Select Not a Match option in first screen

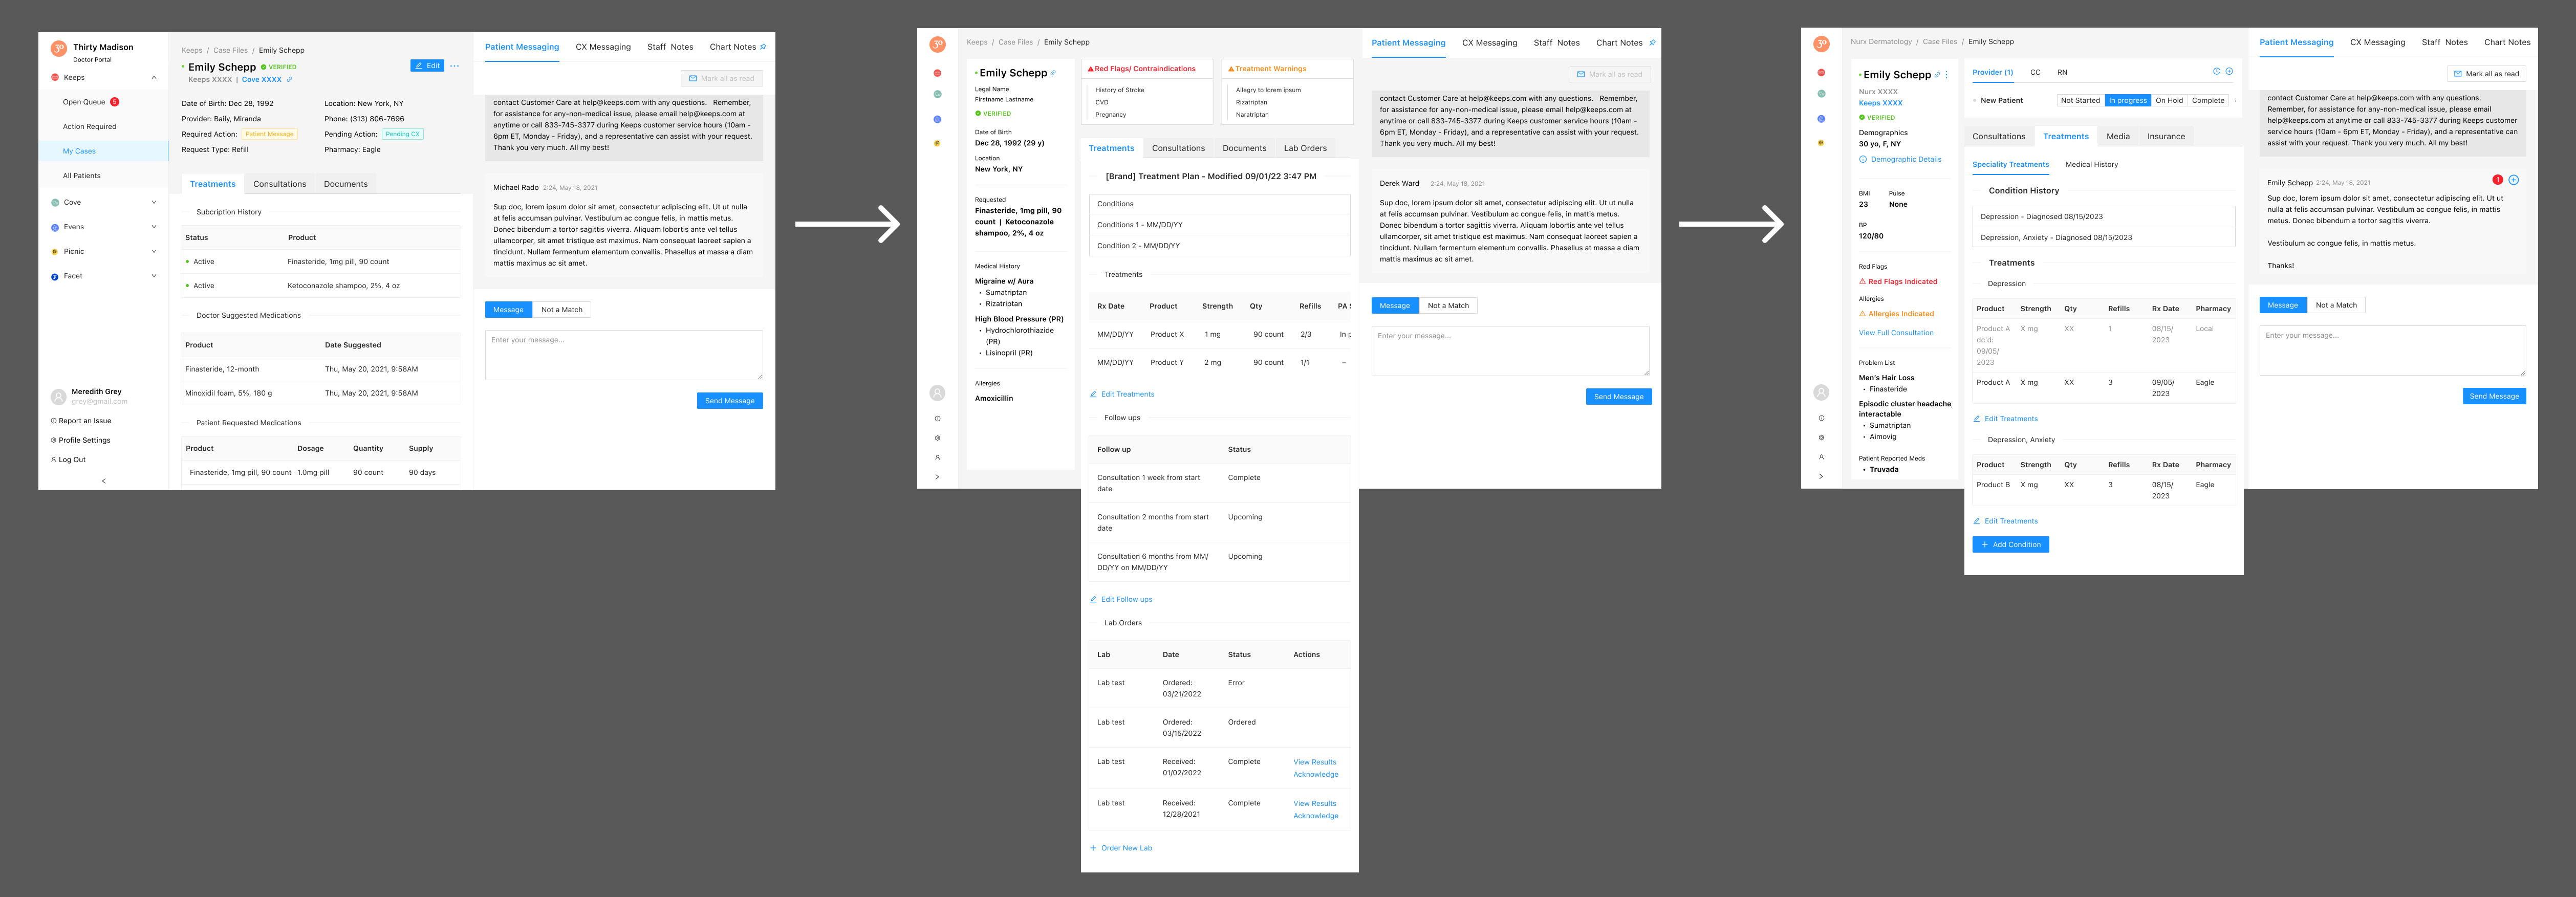pos(562,310)
